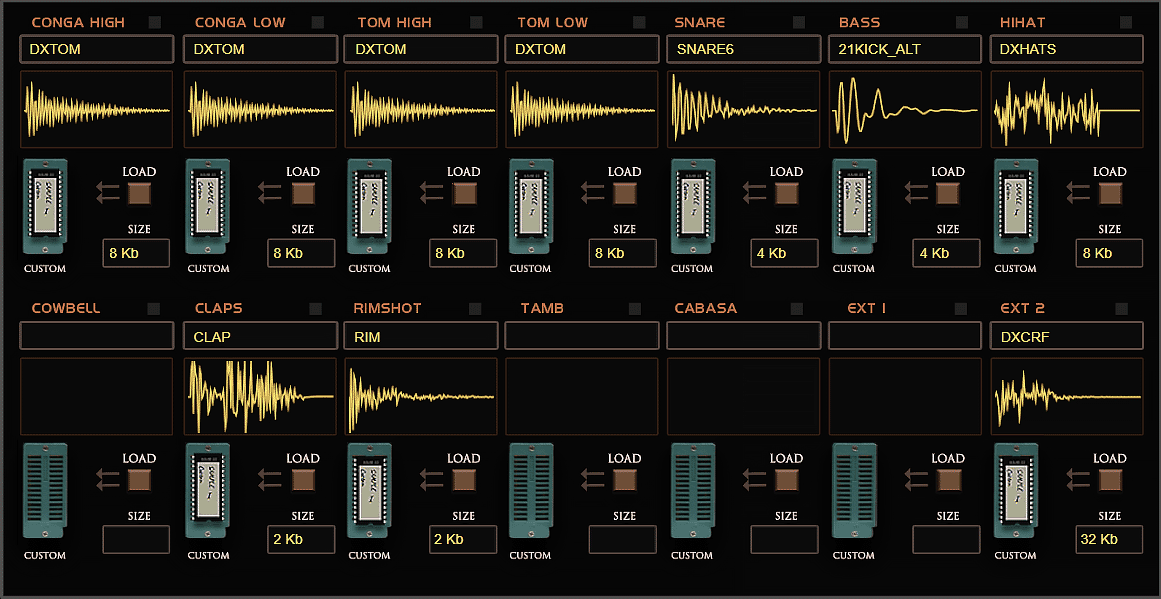Click the Rimshot waveform preview
The width and height of the screenshot is (1161, 599).
[420, 396]
